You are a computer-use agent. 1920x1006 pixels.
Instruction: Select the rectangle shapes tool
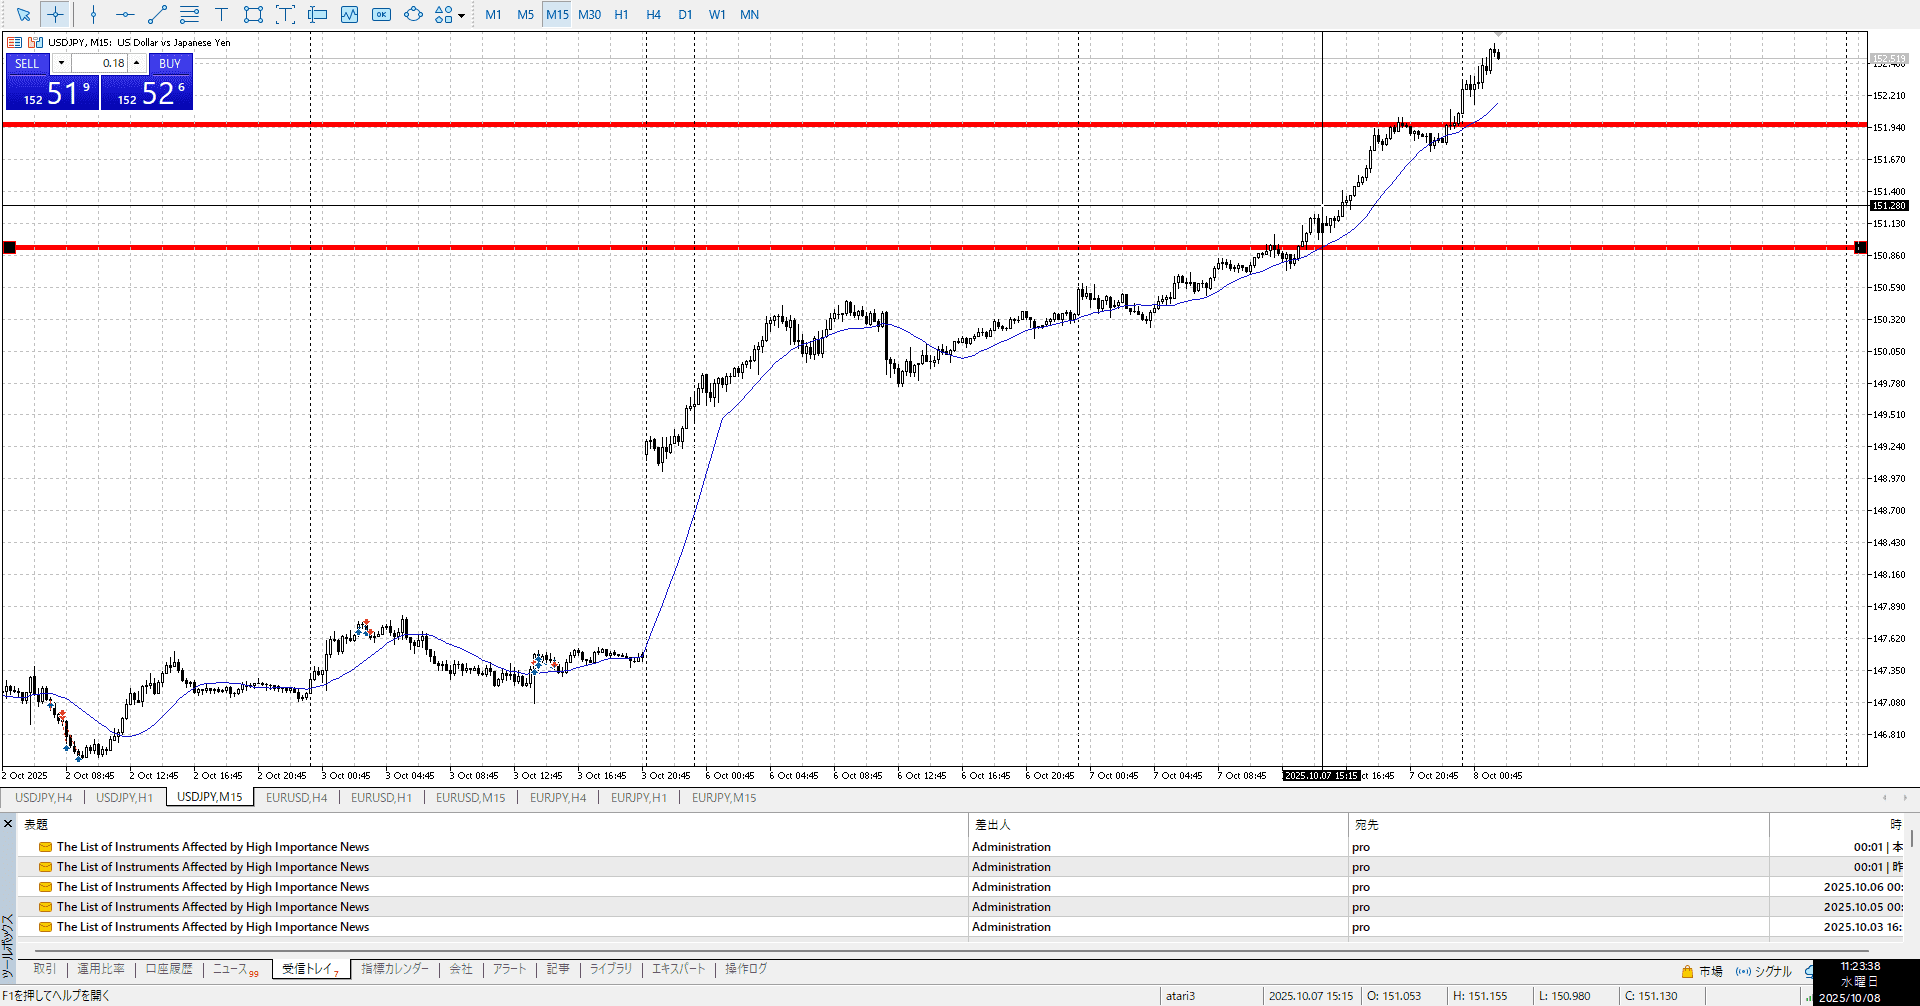[x=253, y=15]
